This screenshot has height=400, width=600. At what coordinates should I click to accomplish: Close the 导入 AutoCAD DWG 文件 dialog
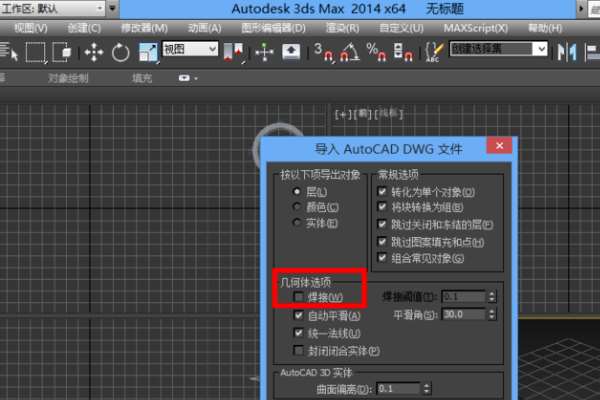[499, 145]
